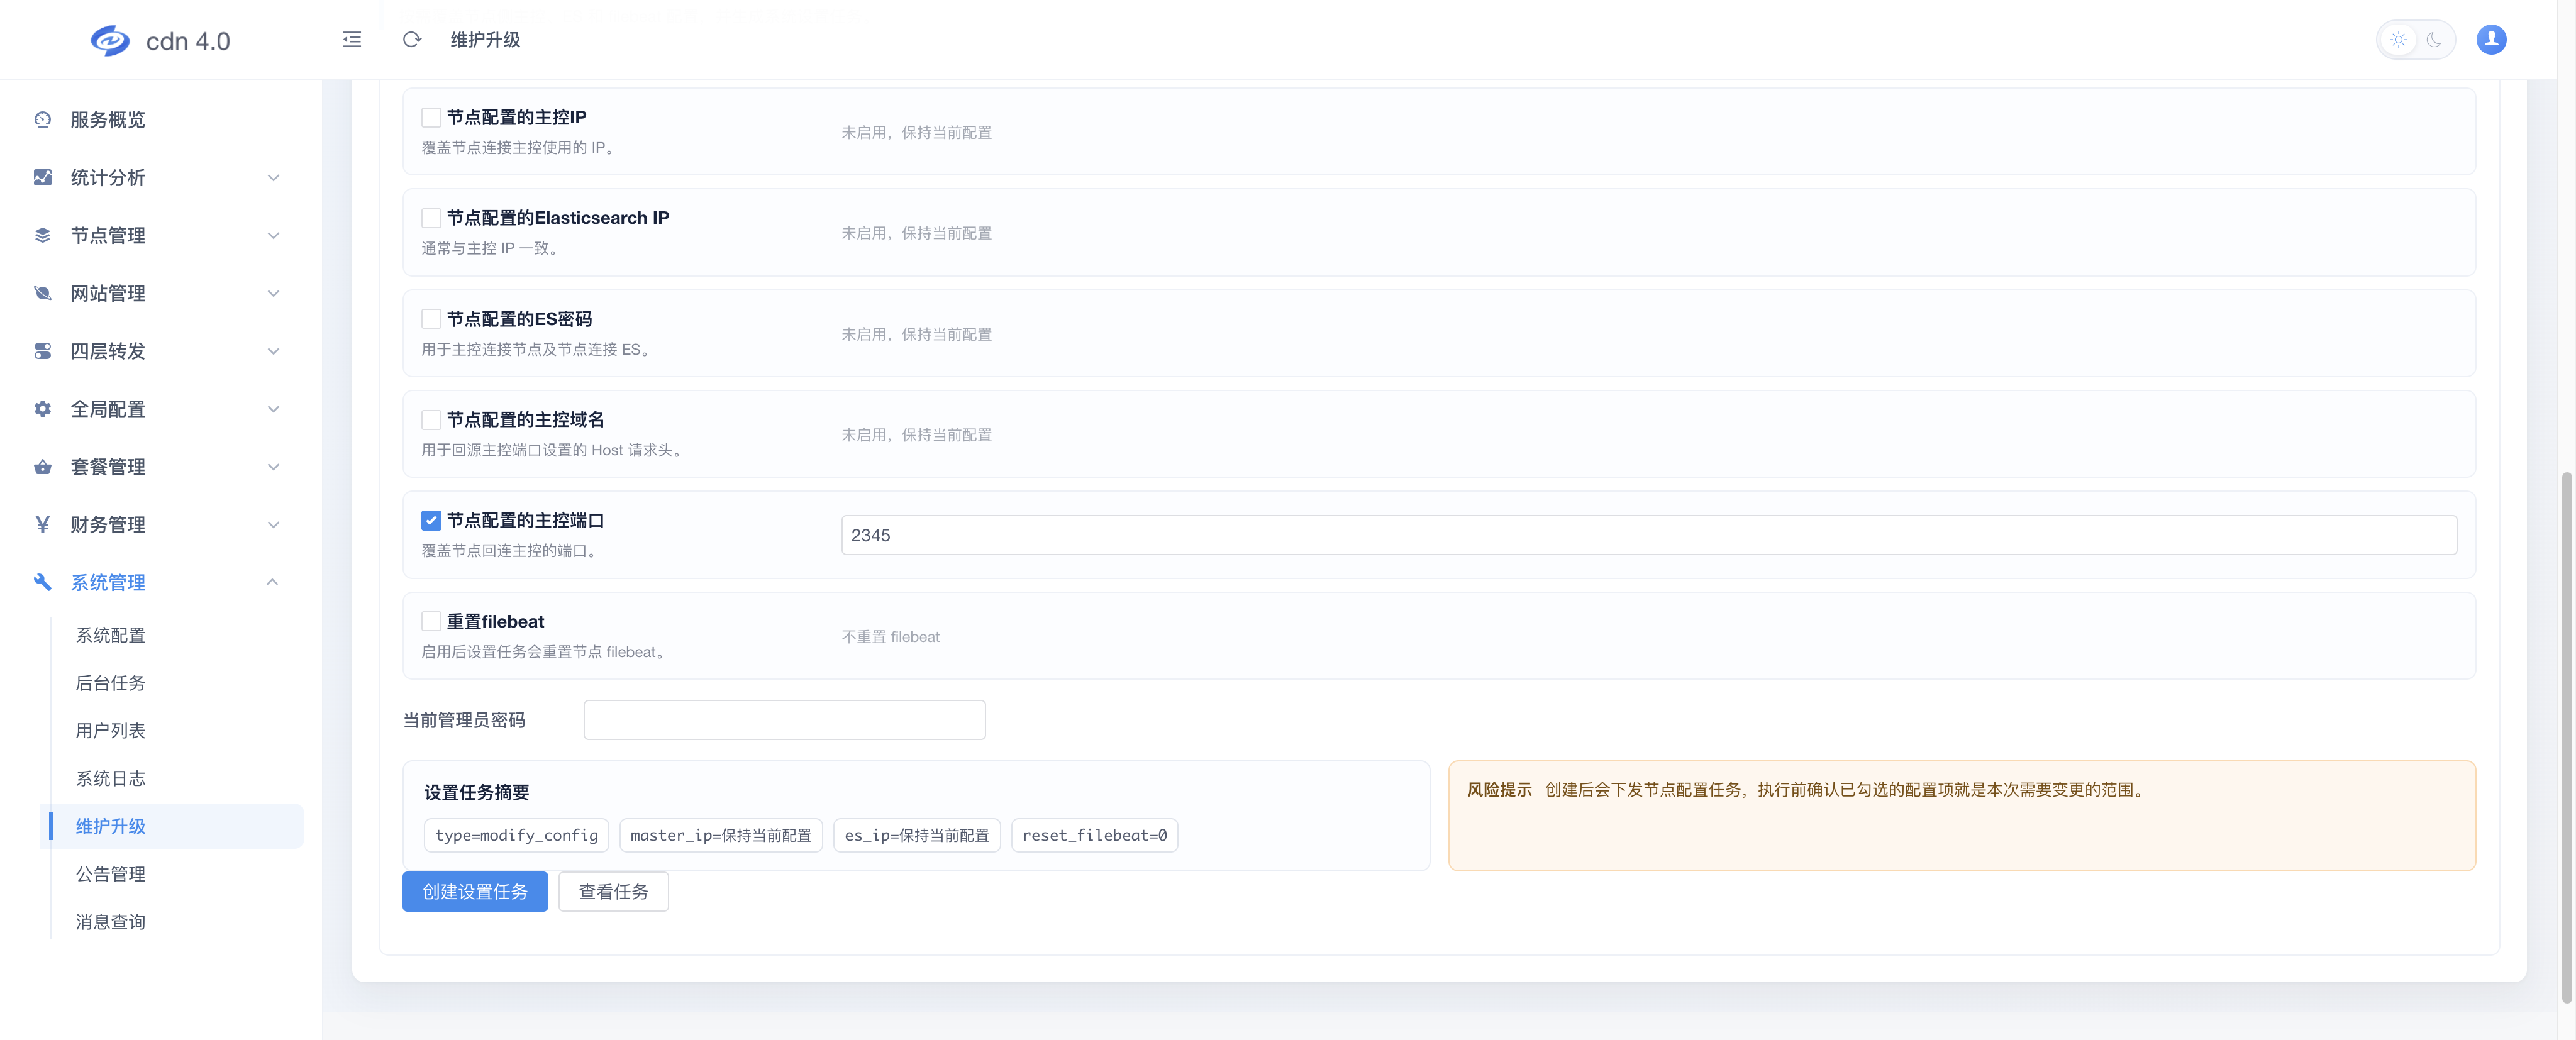Click the 创建设置任务 button
This screenshot has width=2576, height=1040.
click(x=475, y=892)
